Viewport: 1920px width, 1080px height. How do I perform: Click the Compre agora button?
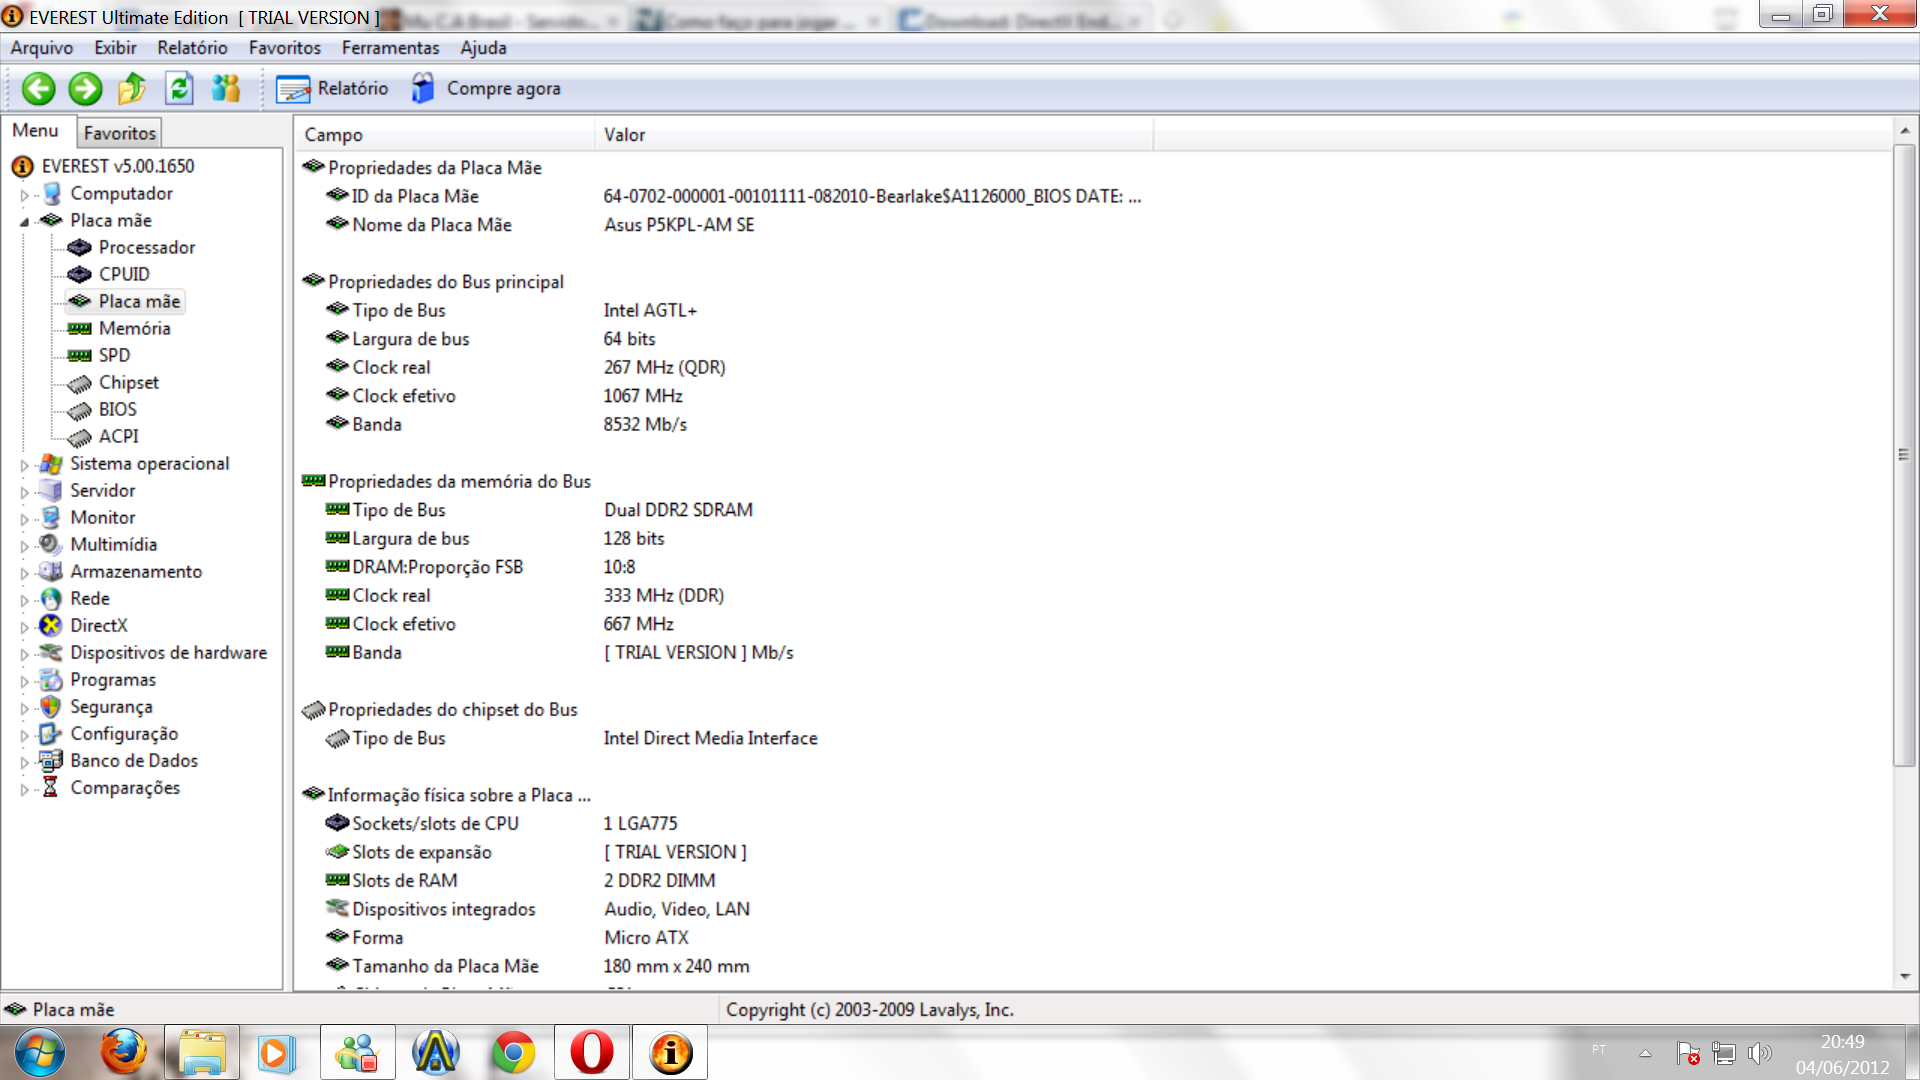[486, 89]
